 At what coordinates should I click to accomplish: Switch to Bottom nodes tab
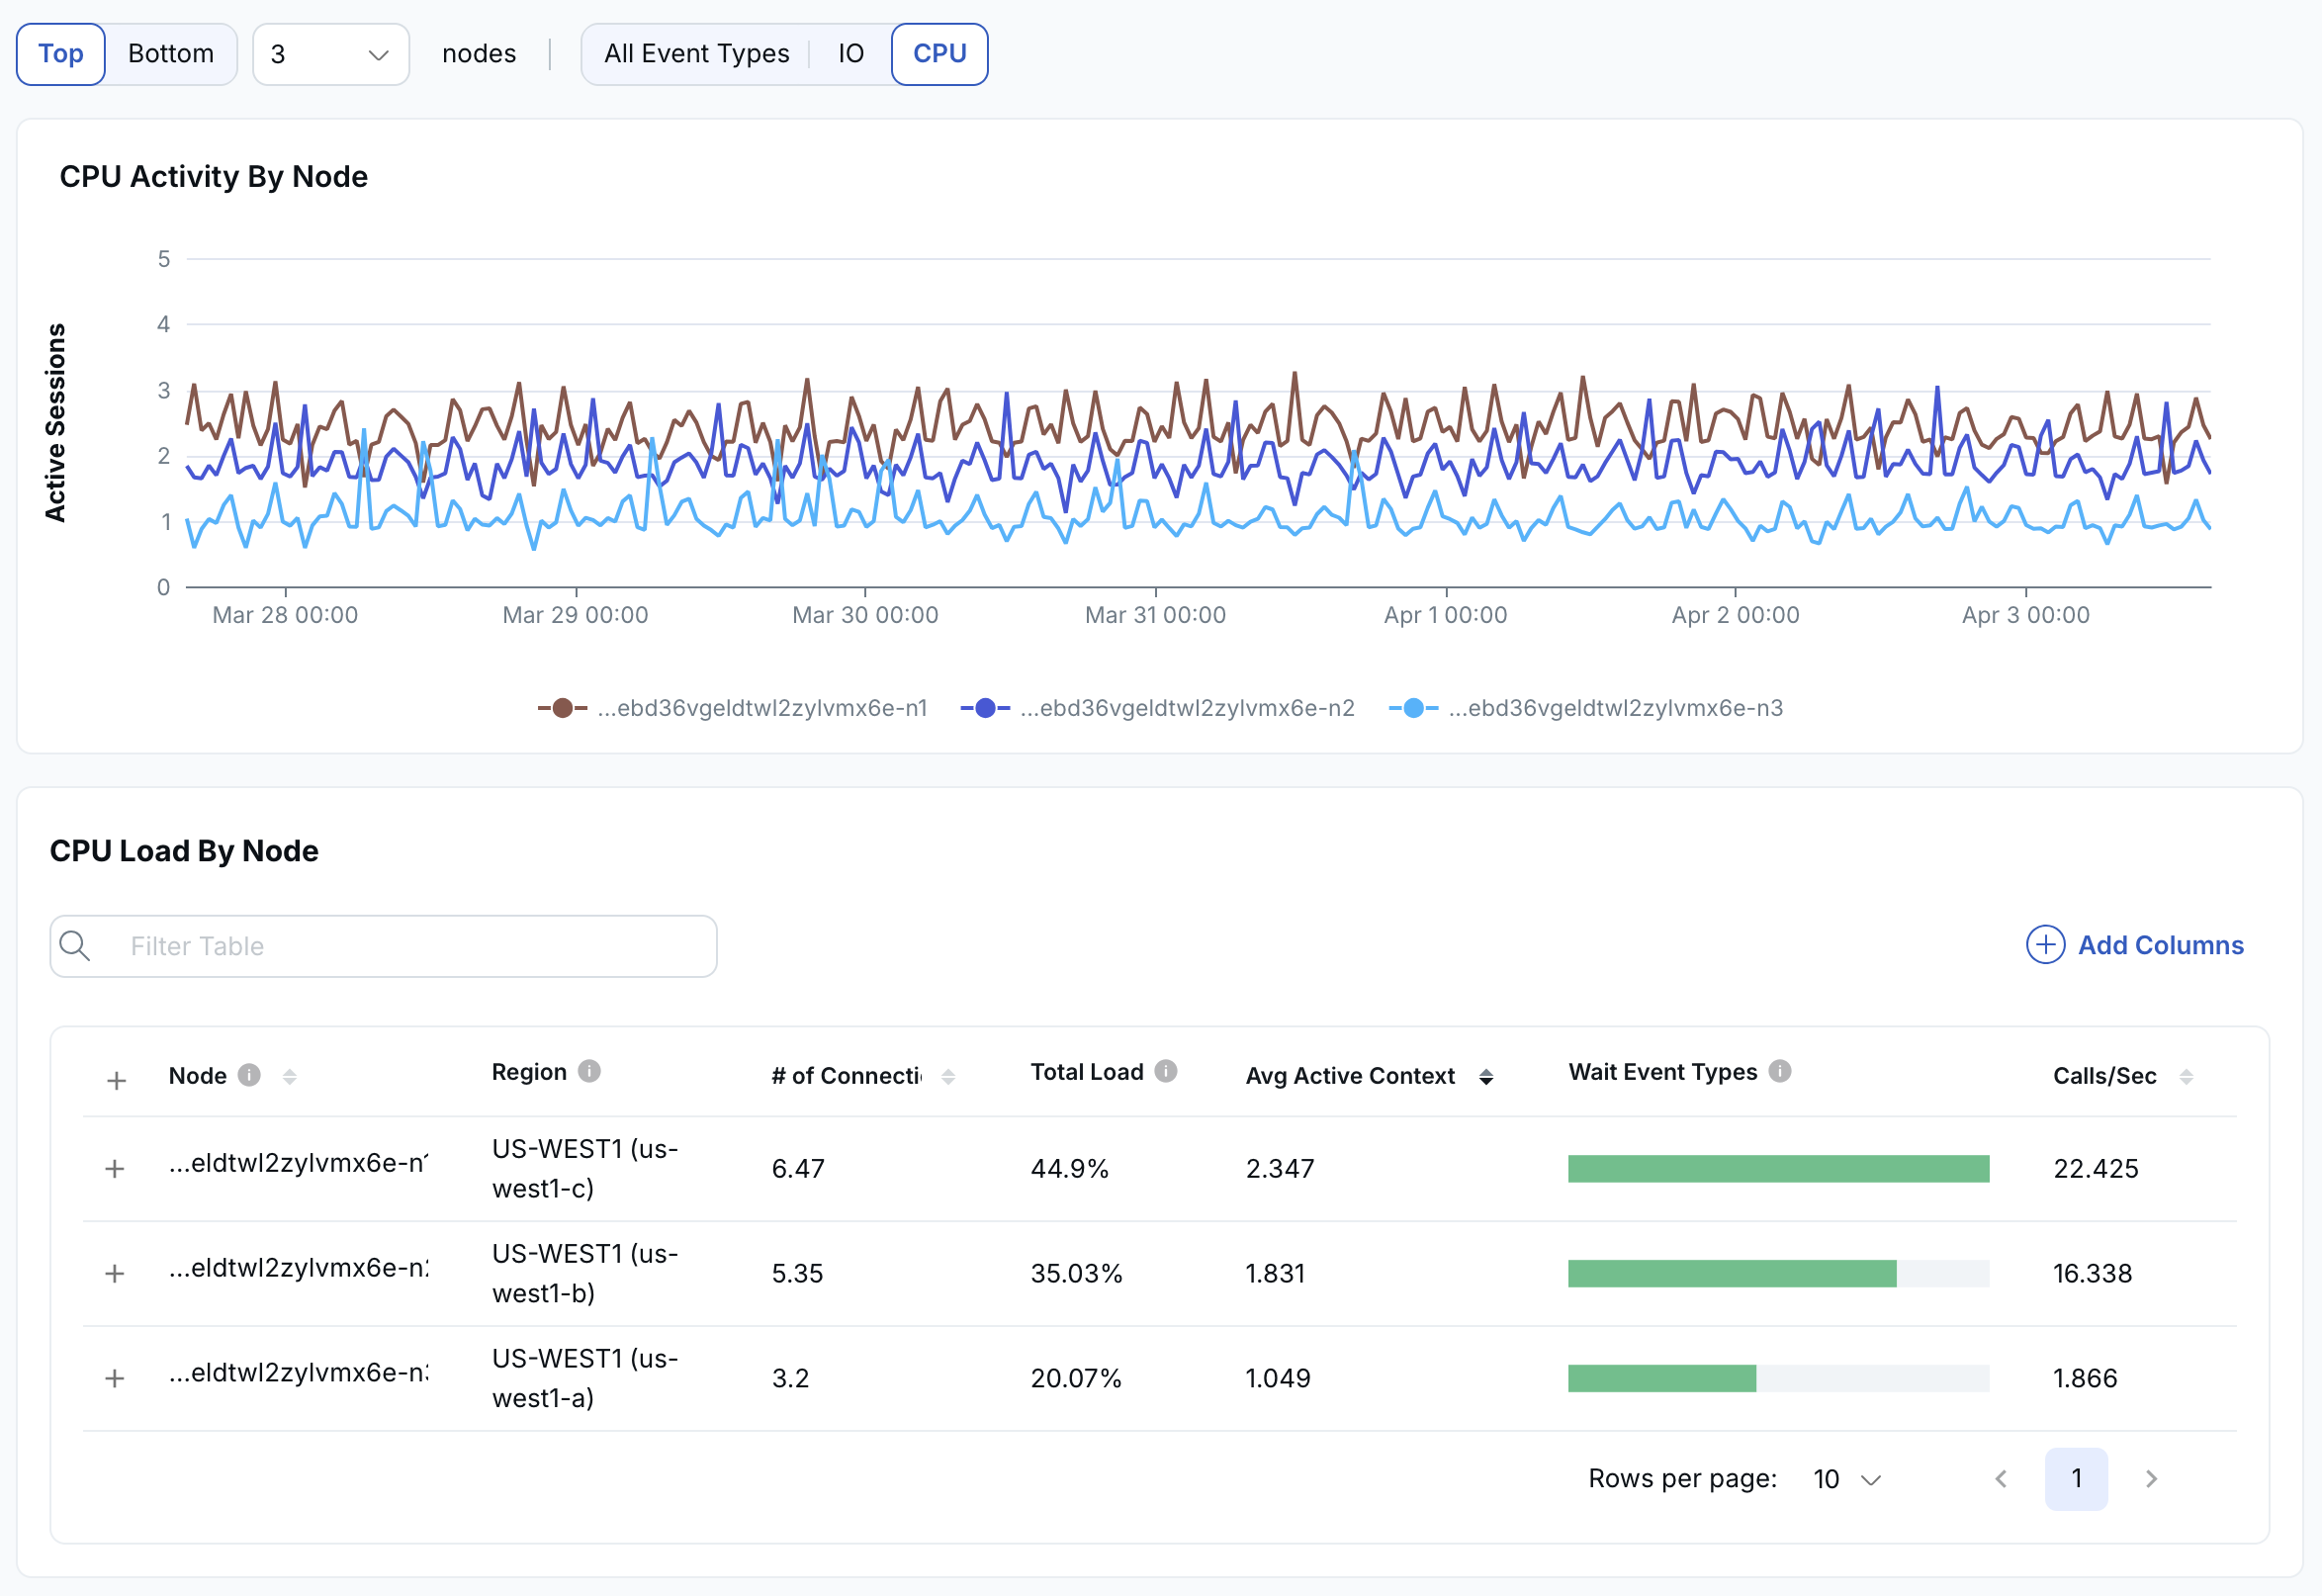[x=171, y=54]
